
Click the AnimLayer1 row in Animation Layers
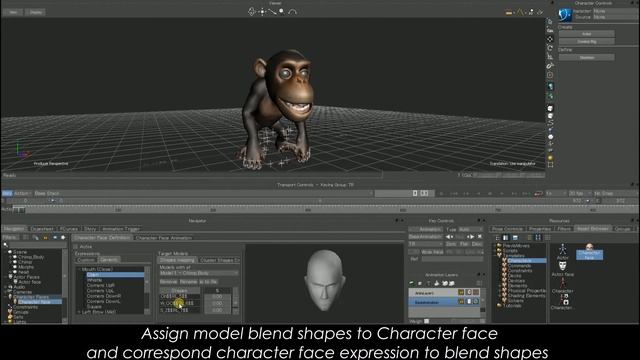point(444,293)
